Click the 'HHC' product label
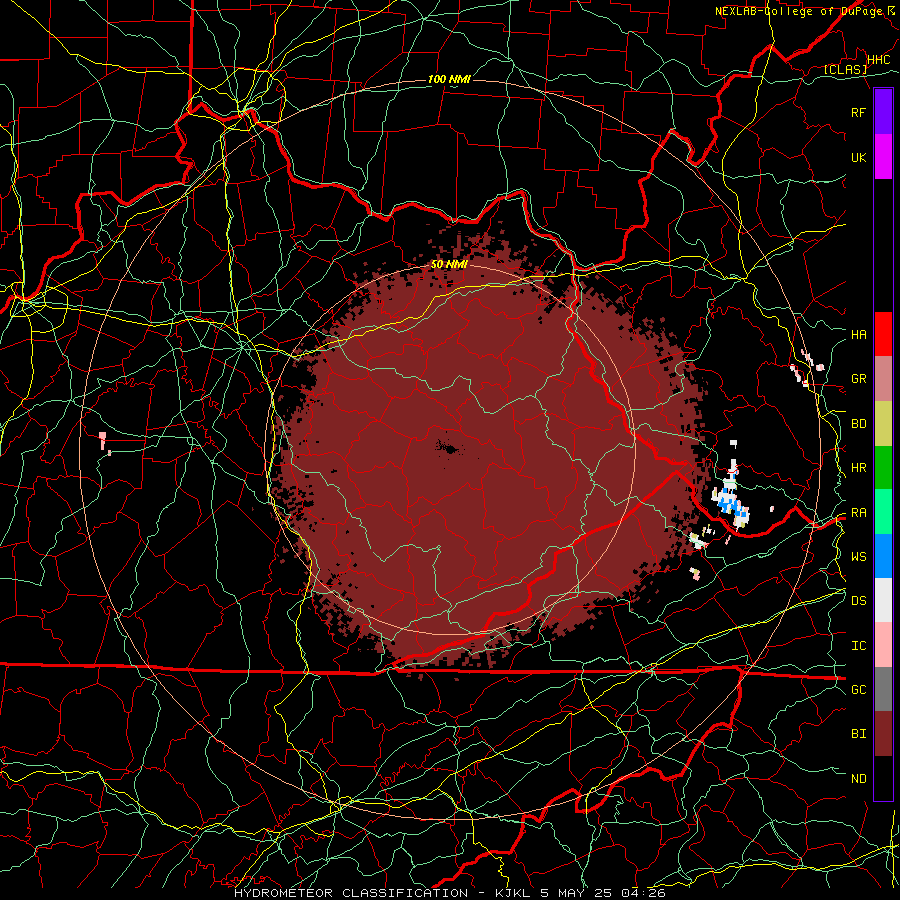The image size is (900, 900). [x=878, y=60]
